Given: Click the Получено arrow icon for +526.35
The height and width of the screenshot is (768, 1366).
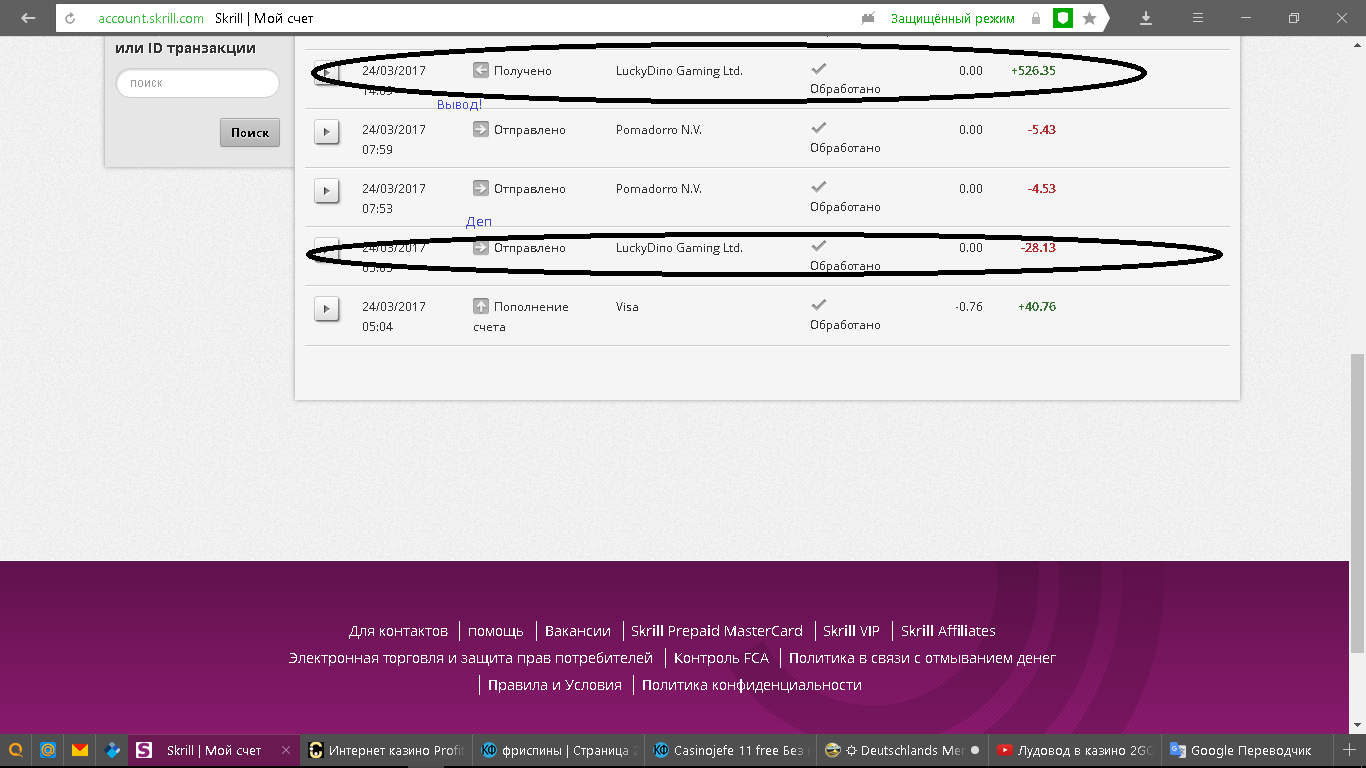Looking at the screenshot, I should (x=481, y=71).
